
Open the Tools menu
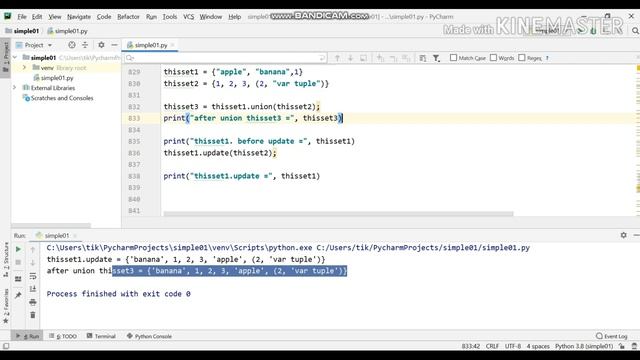170,17
